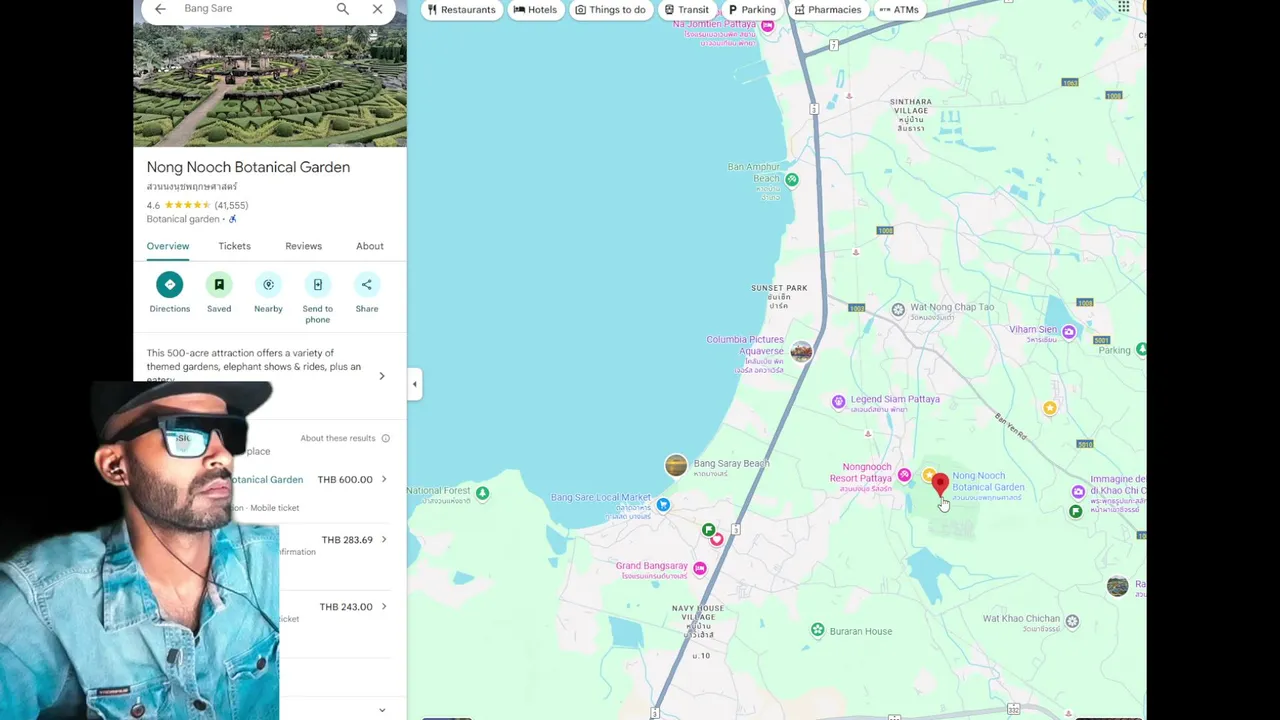Filter map by Parking chip
The width and height of the screenshot is (1280, 720).
[751, 10]
